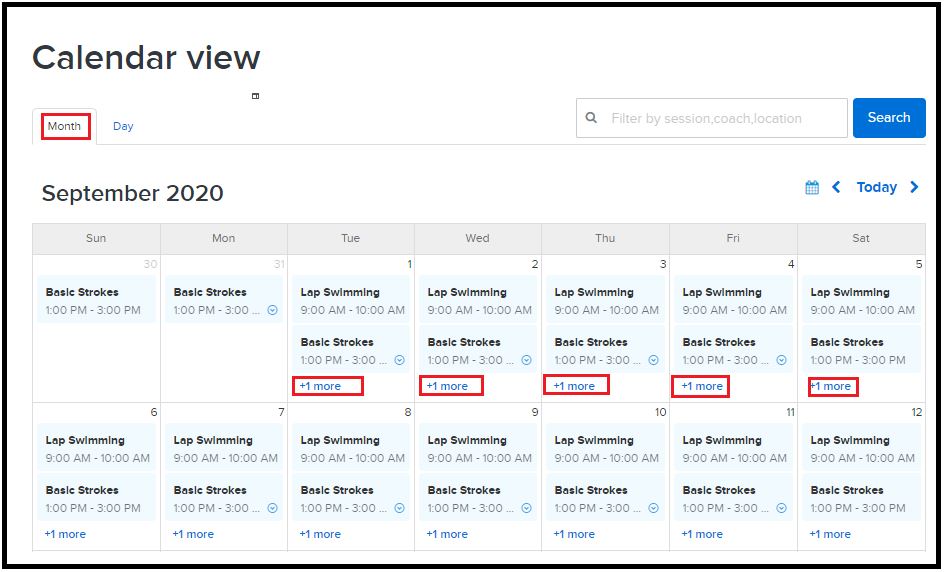Open Lap Swimming session on September 9
The height and width of the screenshot is (572, 945).
pyautogui.click(x=478, y=448)
